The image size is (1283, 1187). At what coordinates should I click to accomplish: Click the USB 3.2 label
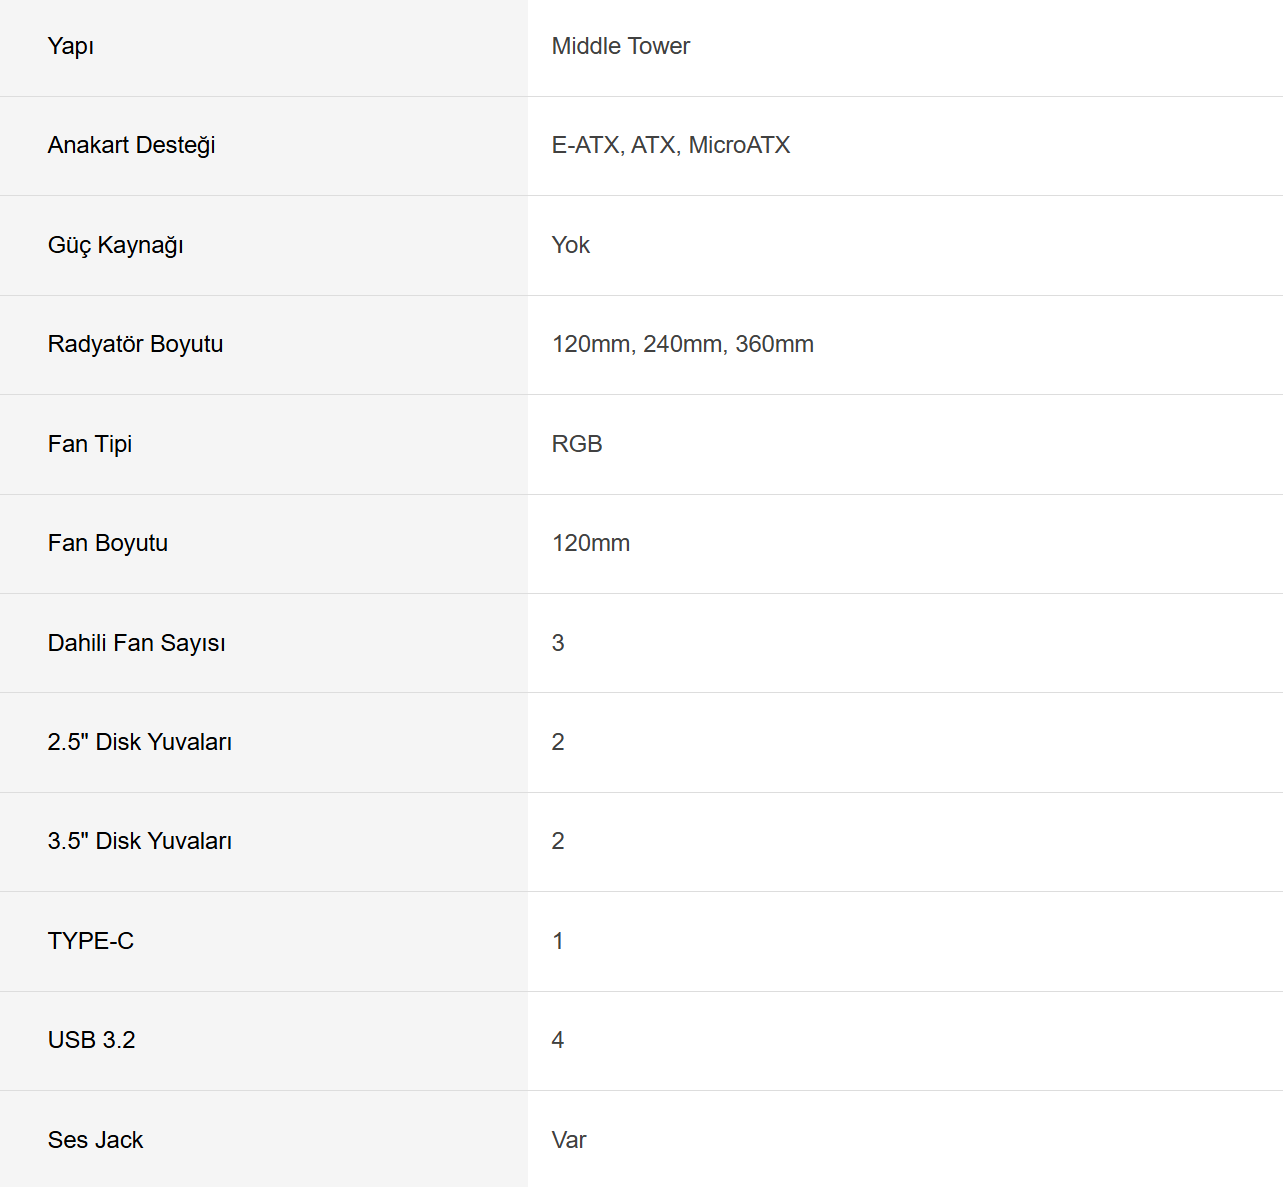[92, 1040]
